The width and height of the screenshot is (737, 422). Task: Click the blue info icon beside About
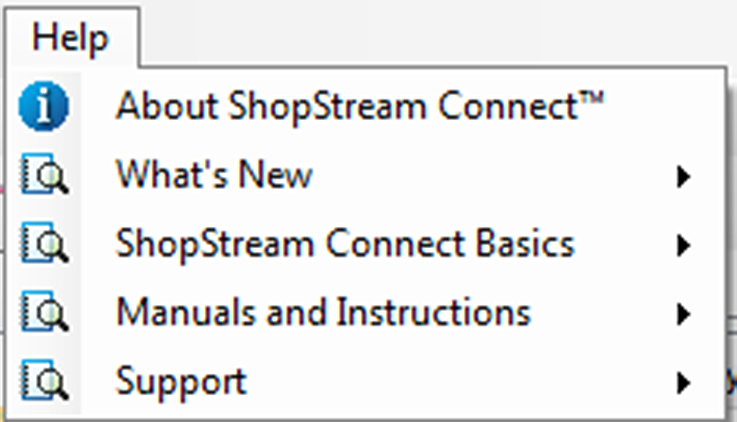(43, 107)
